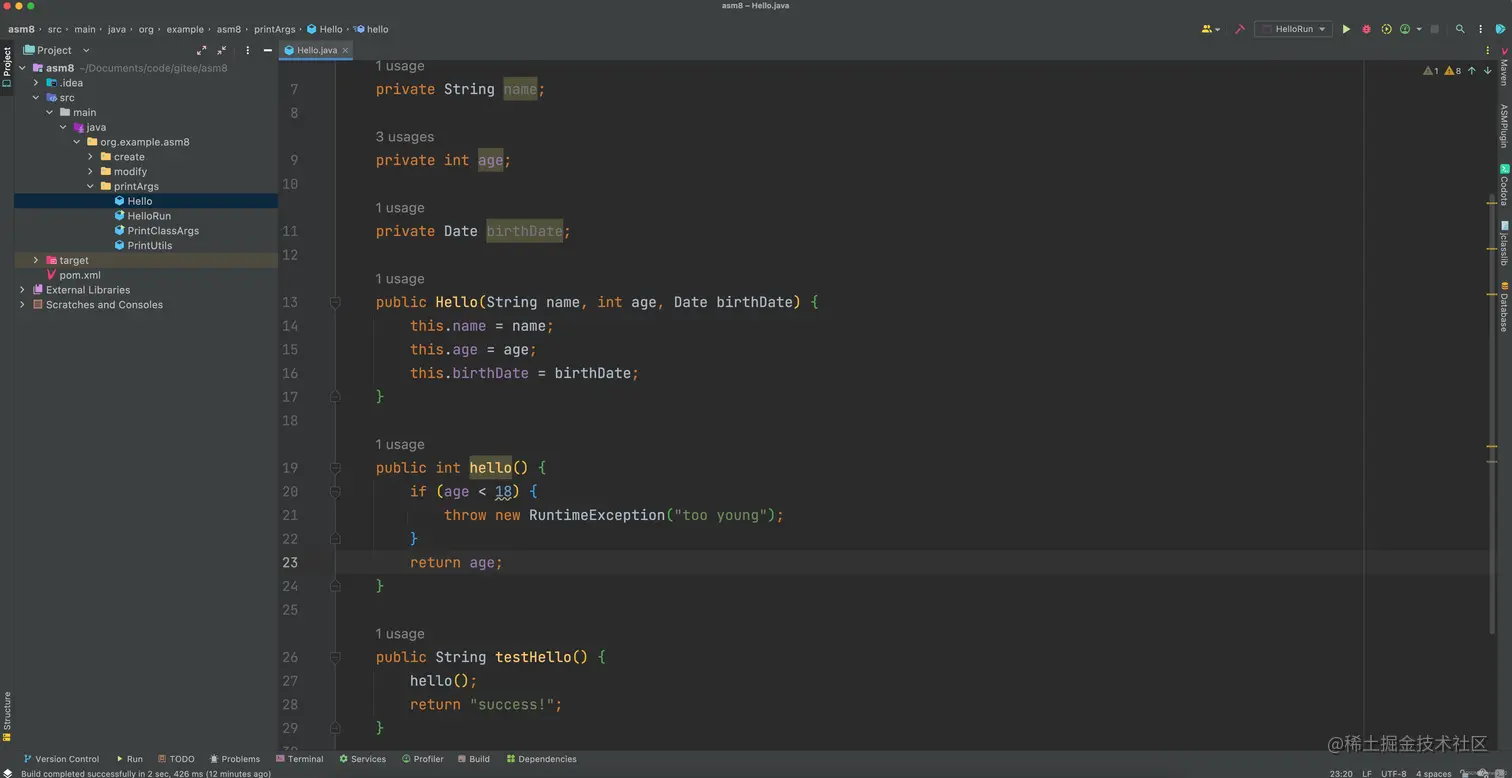Fold the hello() method at line 19 gutter

335,468
